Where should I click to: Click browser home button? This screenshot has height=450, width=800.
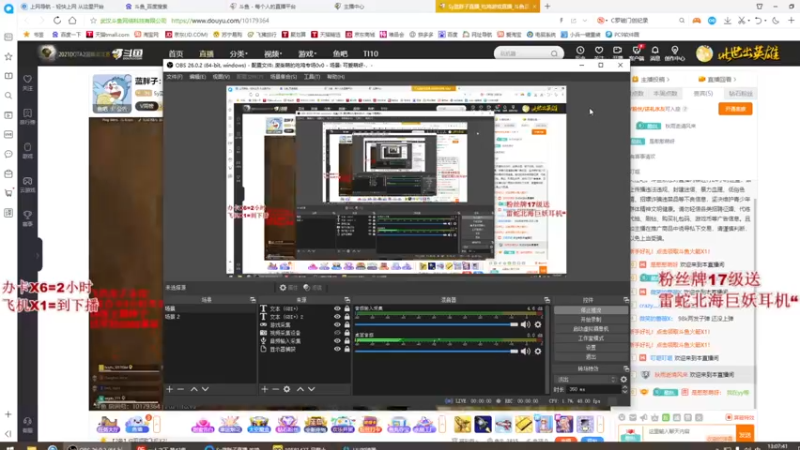(72, 20)
